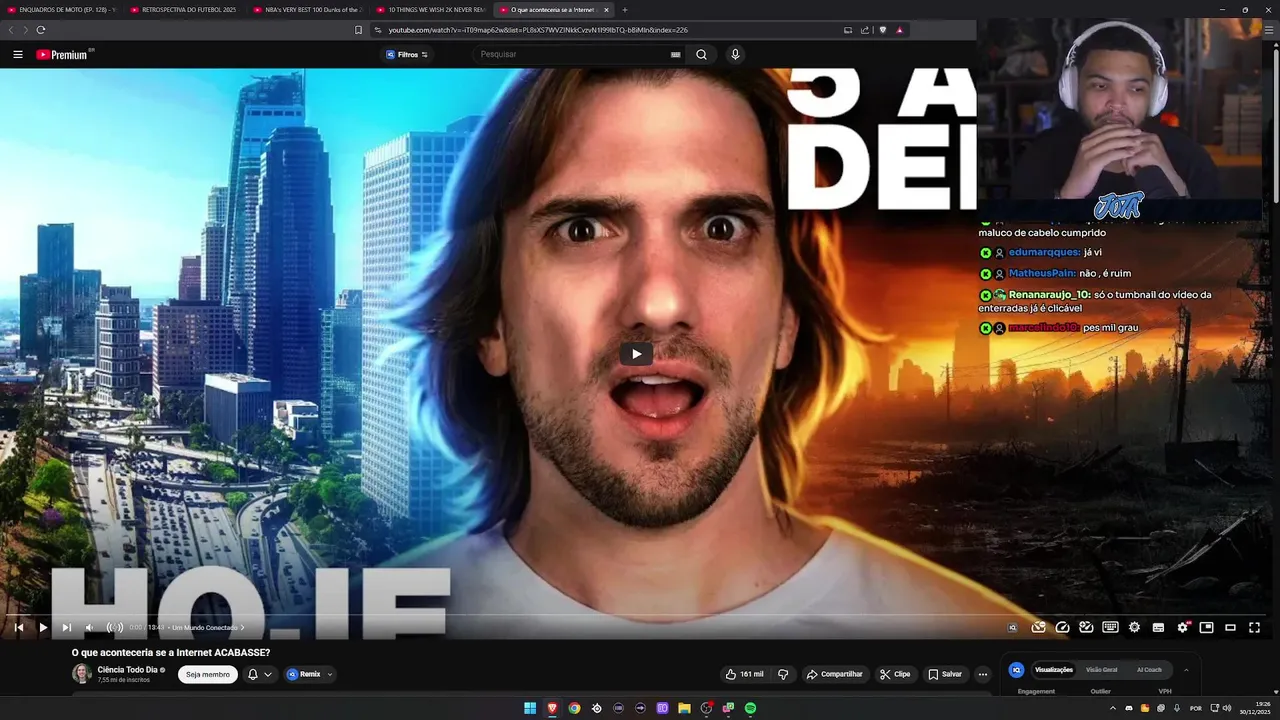Click the Seja membro button

click(x=208, y=674)
